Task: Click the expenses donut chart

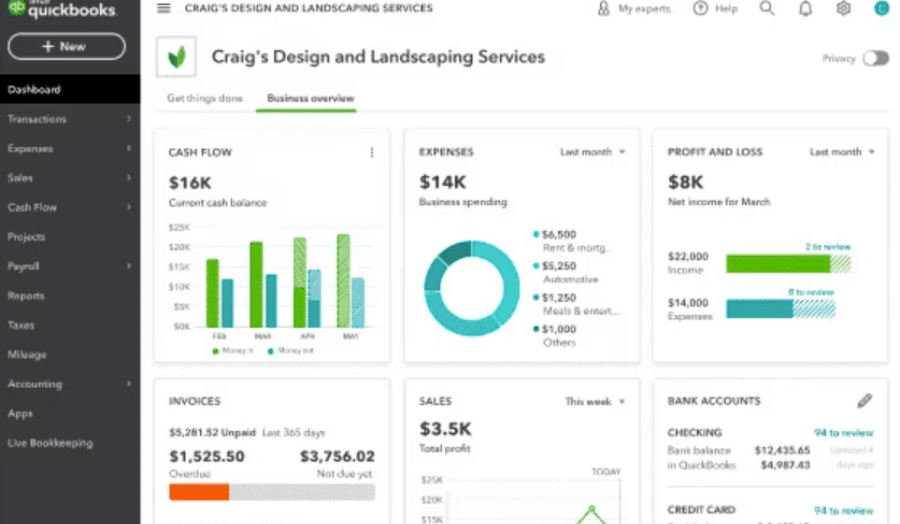Action: pos(472,288)
